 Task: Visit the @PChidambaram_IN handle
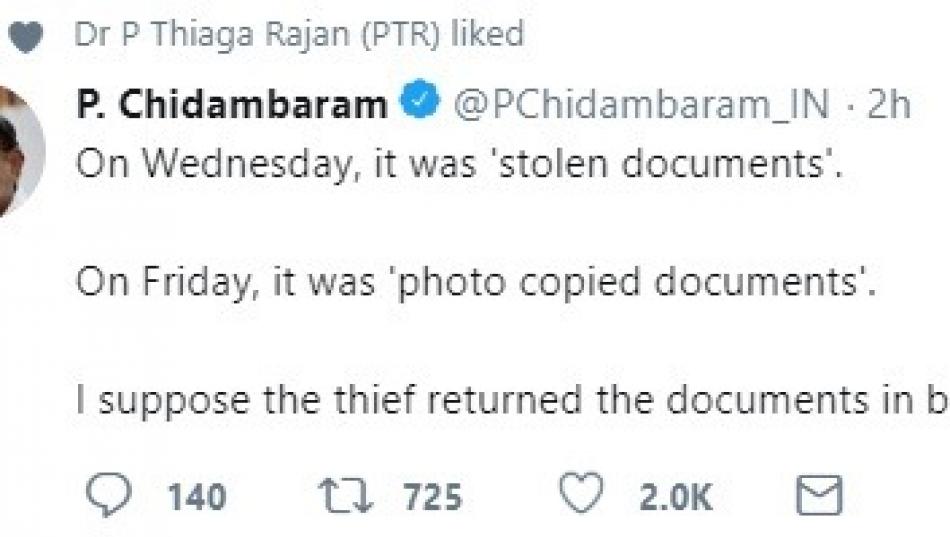pyautogui.click(x=642, y=104)
